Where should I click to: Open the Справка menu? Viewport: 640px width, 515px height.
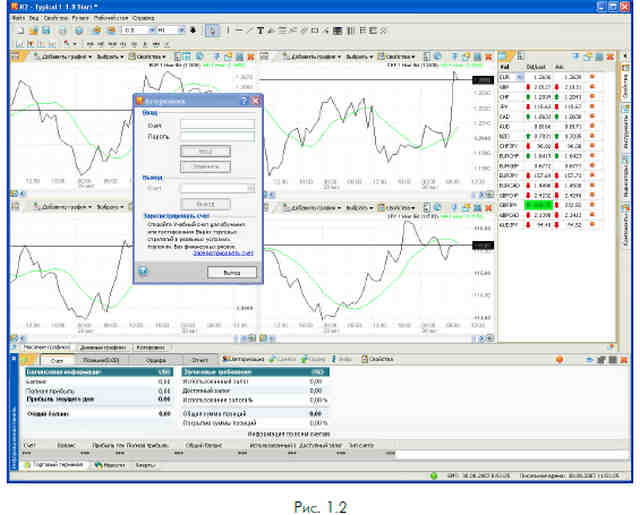(144, 18)
